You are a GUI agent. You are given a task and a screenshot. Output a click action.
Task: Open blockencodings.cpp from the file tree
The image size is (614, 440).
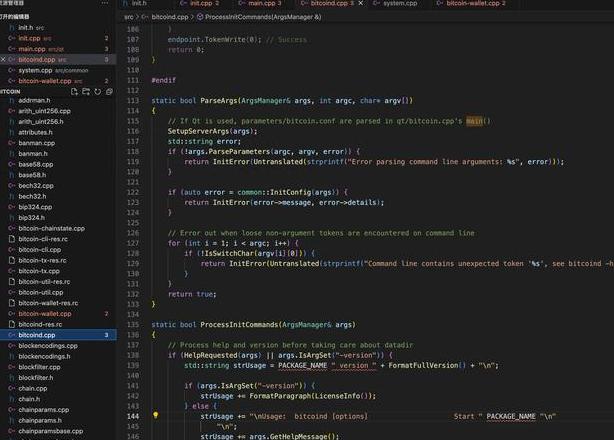click(58, 346)
